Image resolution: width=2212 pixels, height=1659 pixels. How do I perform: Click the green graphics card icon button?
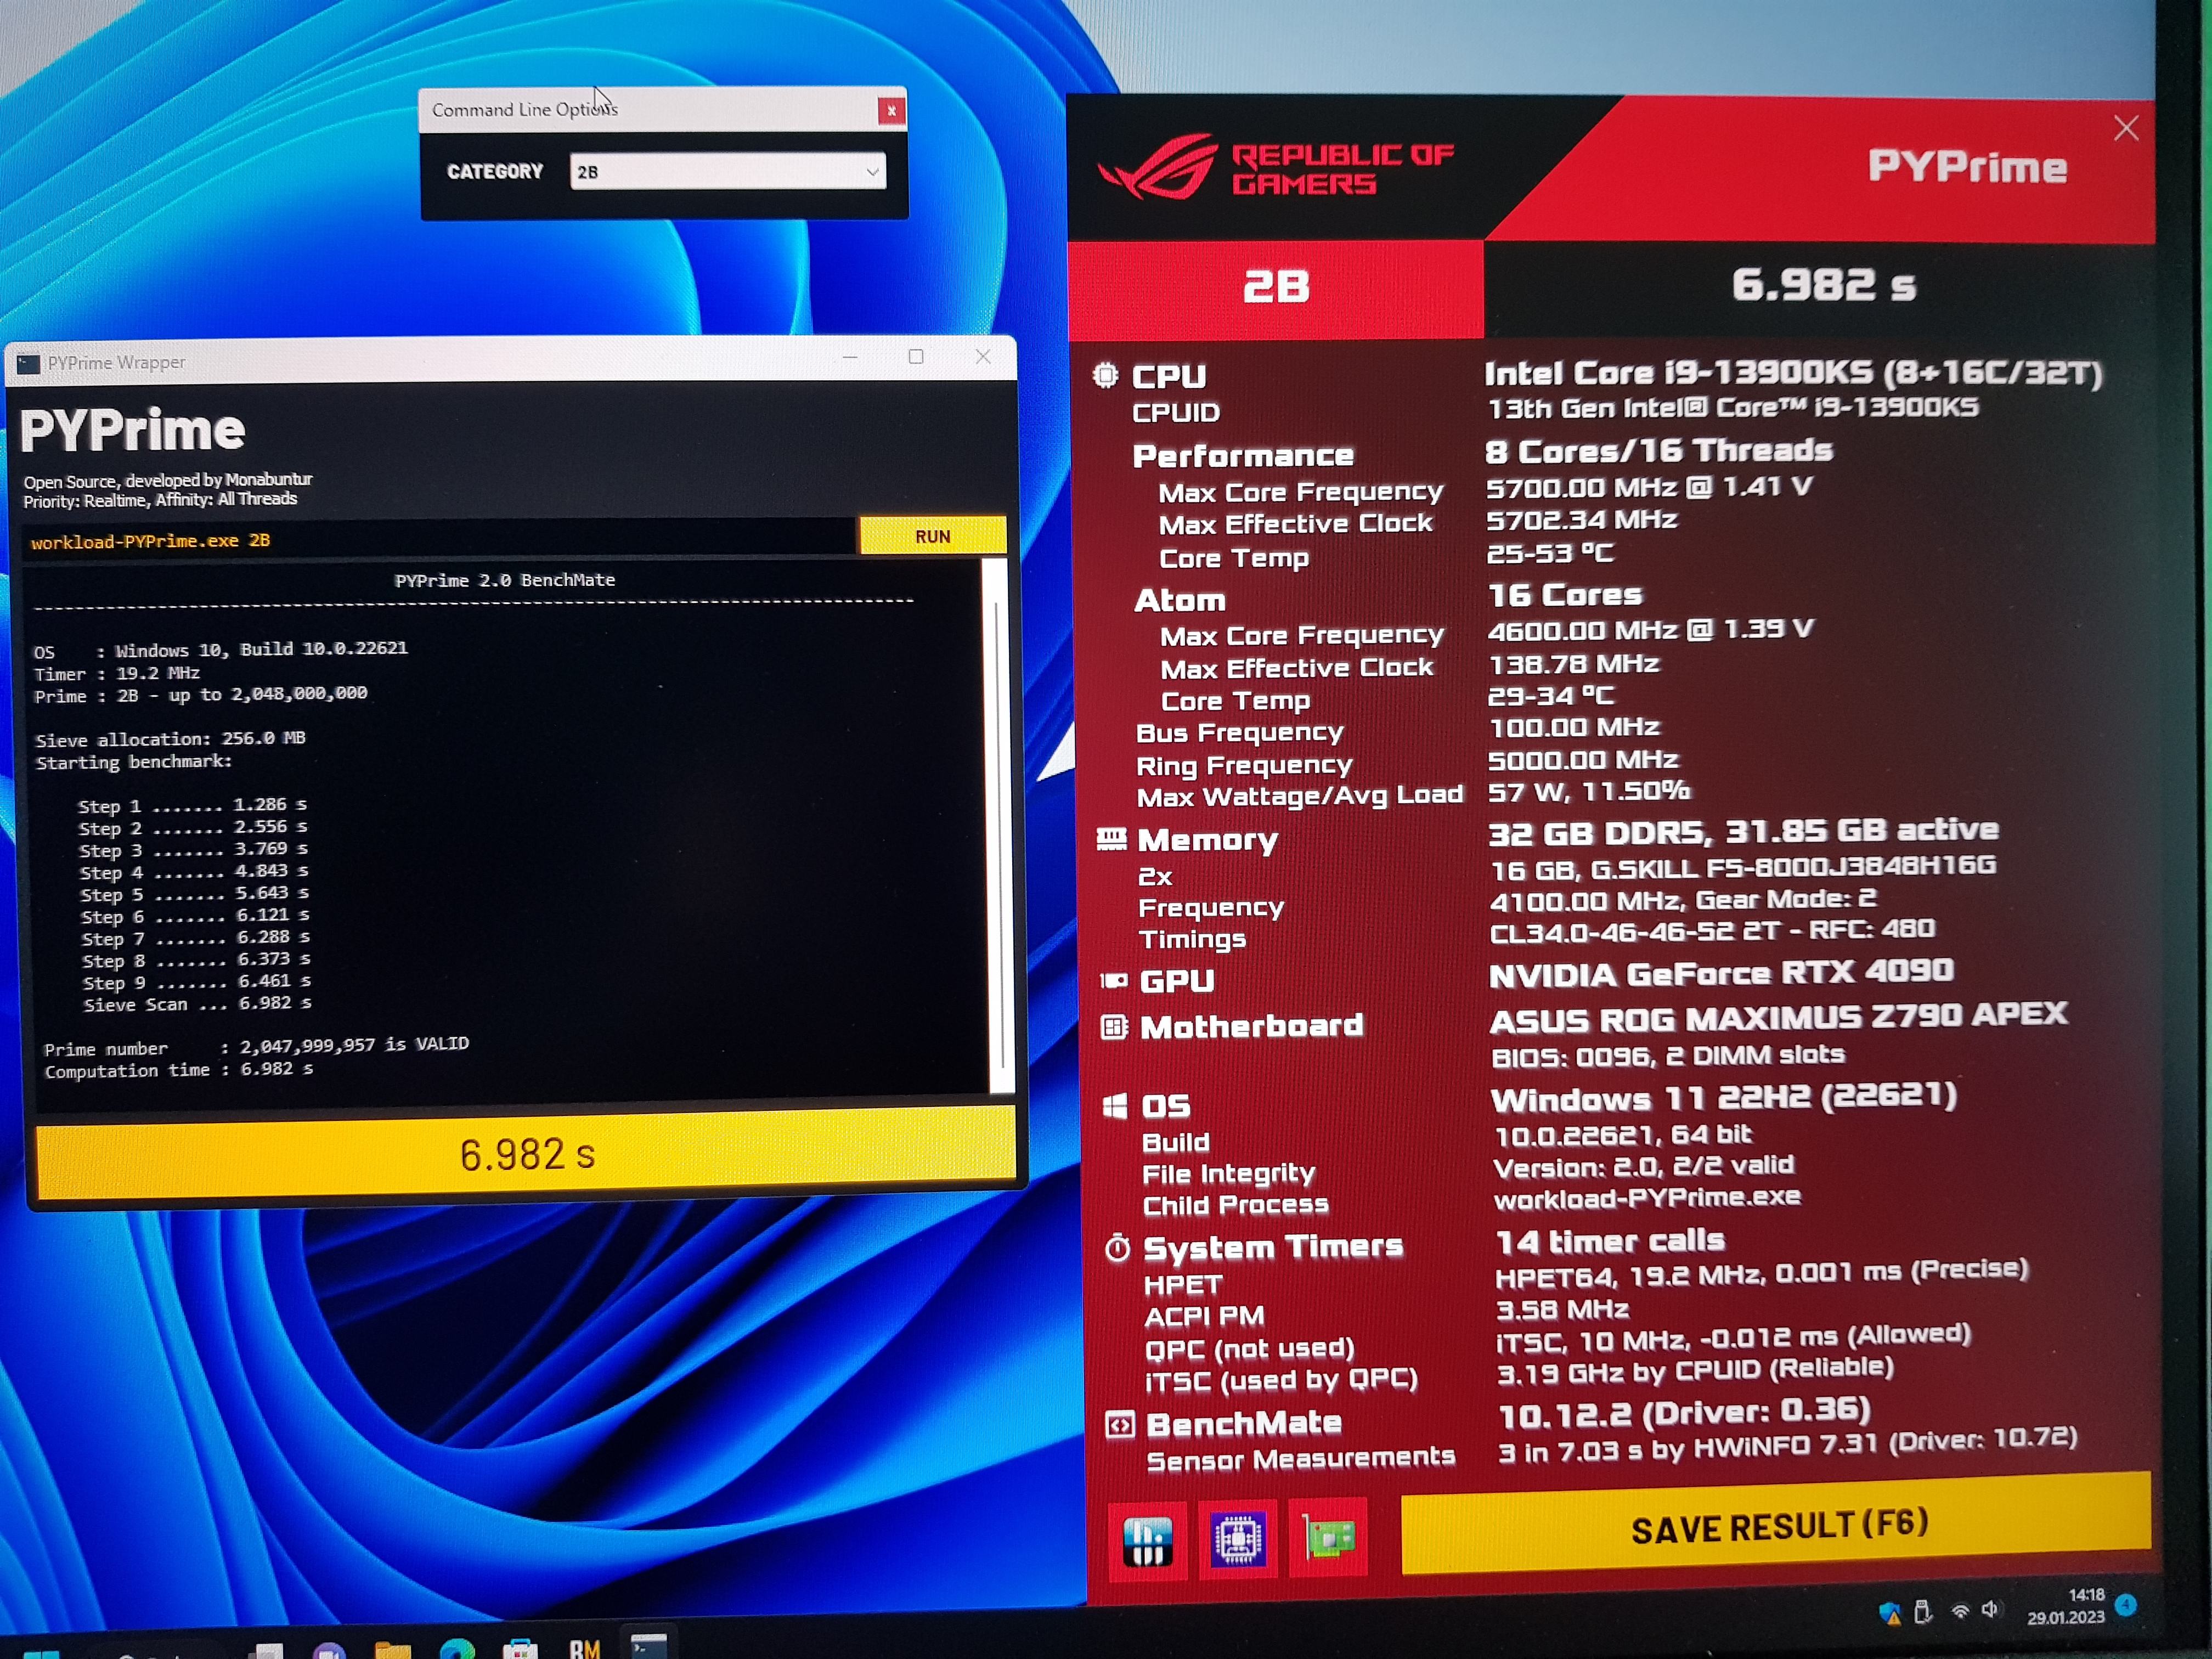[x=1328, y=1537]
